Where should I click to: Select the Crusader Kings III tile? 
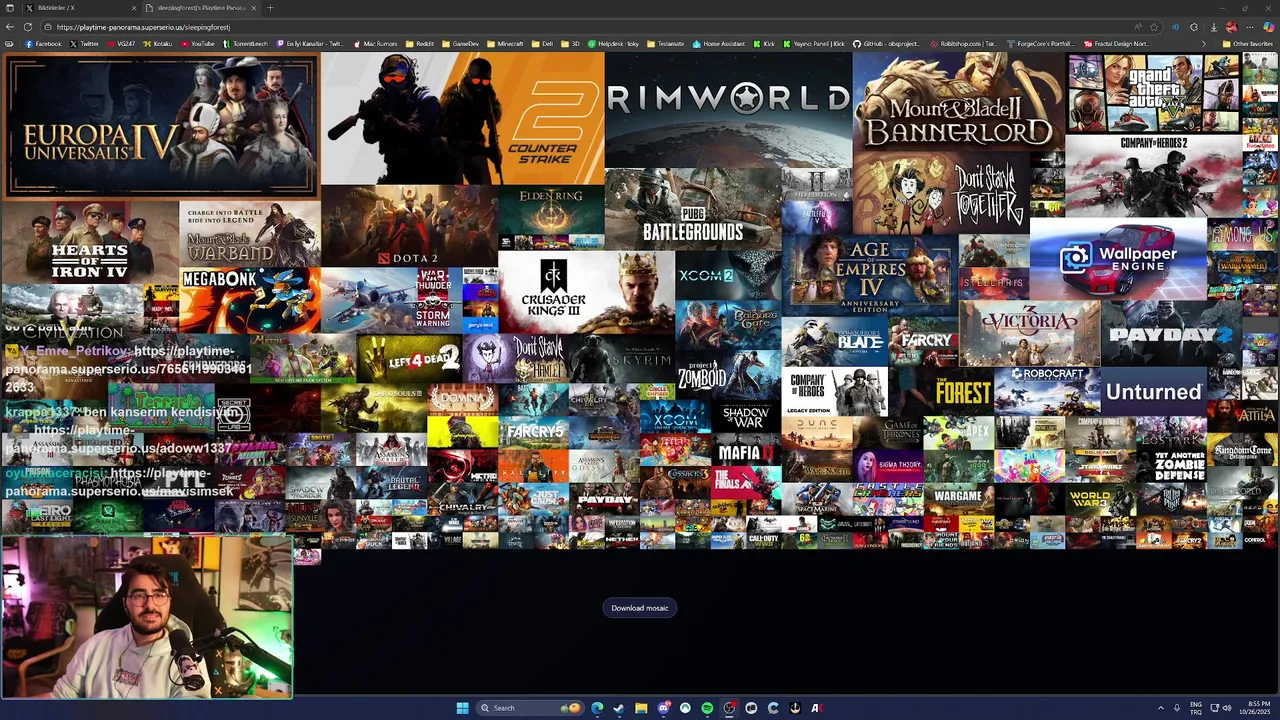click(586, 291)
